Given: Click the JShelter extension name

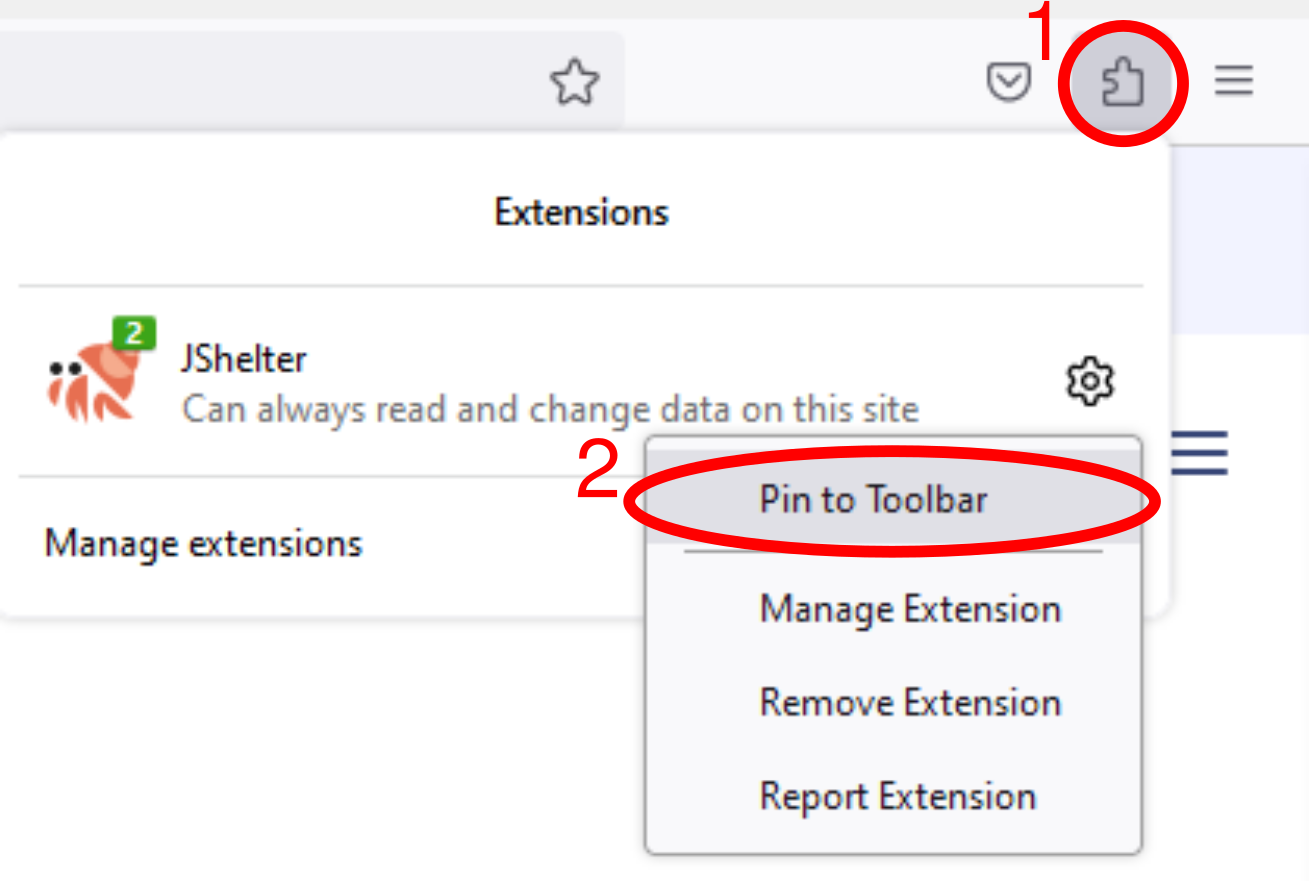Looking at the screenshot, I should [x=244, y=359].
